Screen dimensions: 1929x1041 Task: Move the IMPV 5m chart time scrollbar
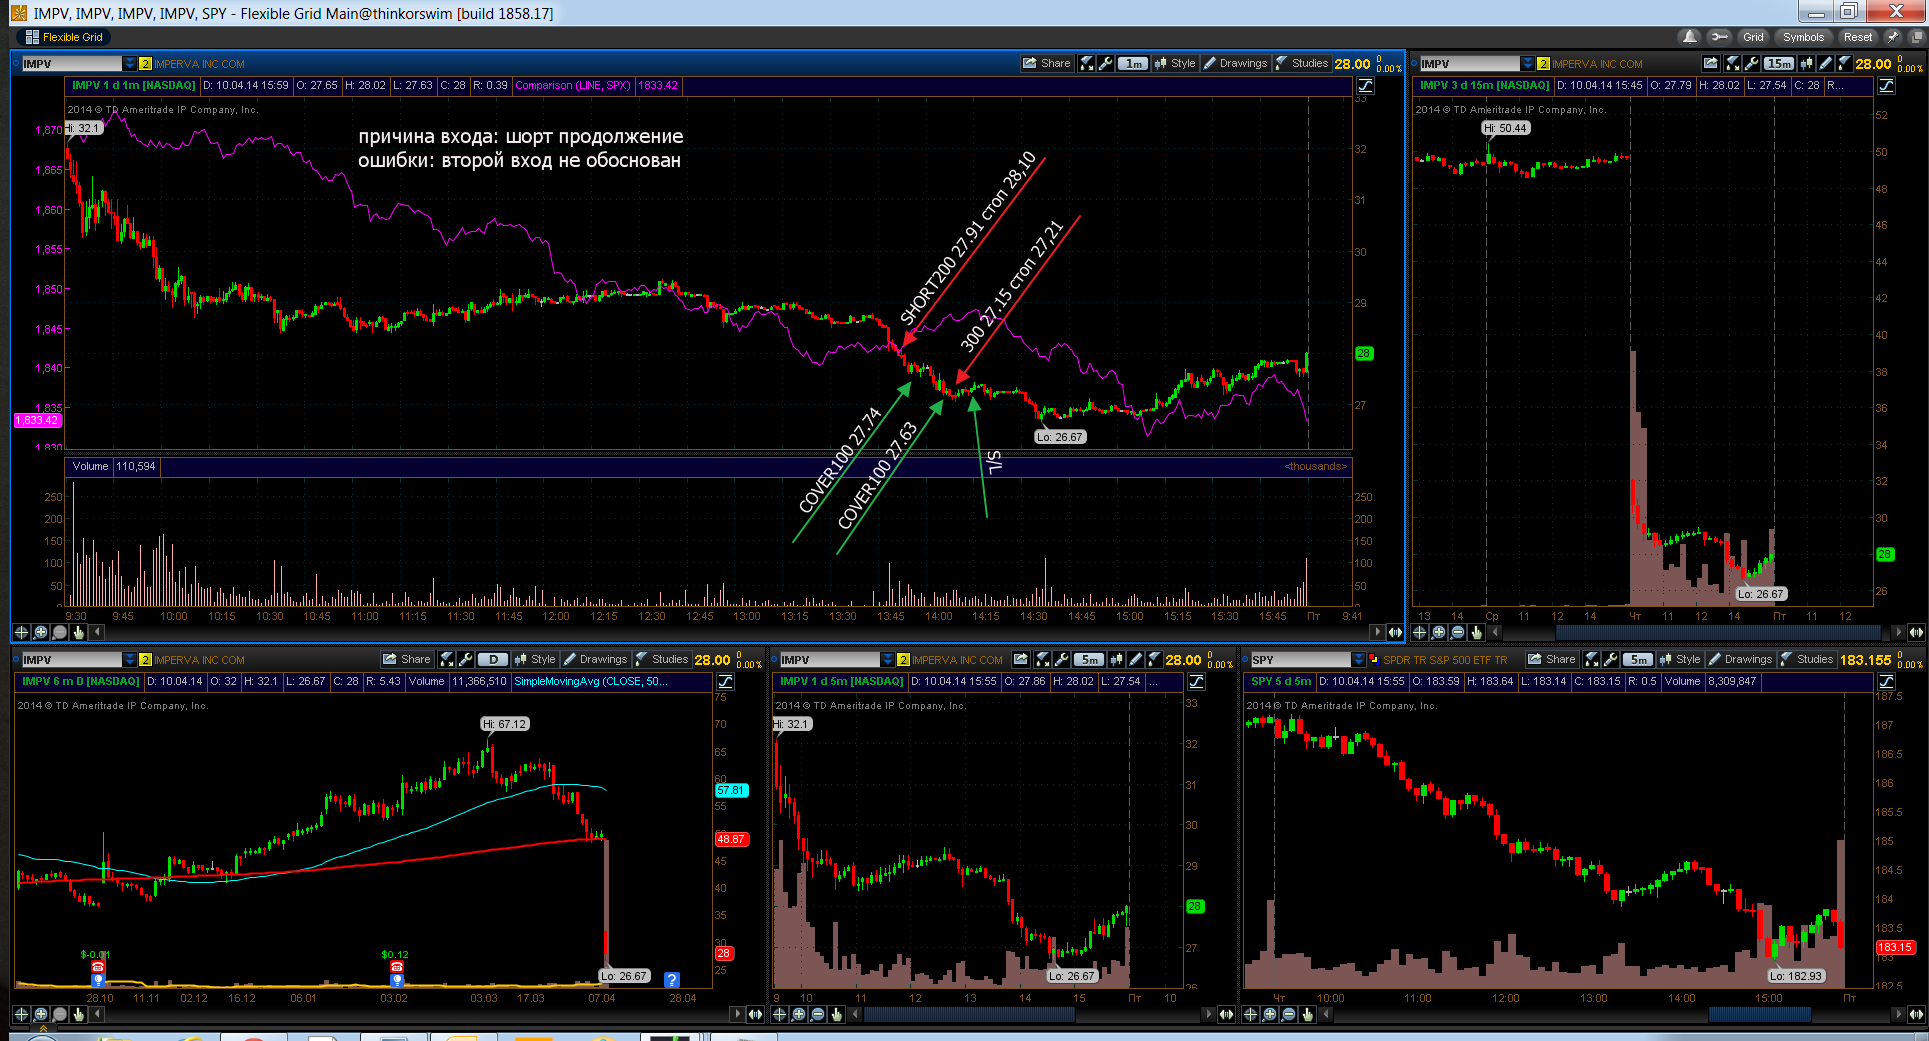970,1014
